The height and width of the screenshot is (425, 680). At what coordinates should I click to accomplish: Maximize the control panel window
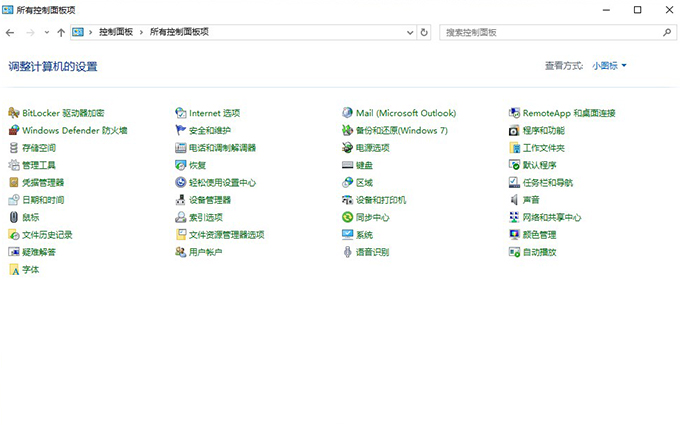pyautogui.click(x=638, y=10)
